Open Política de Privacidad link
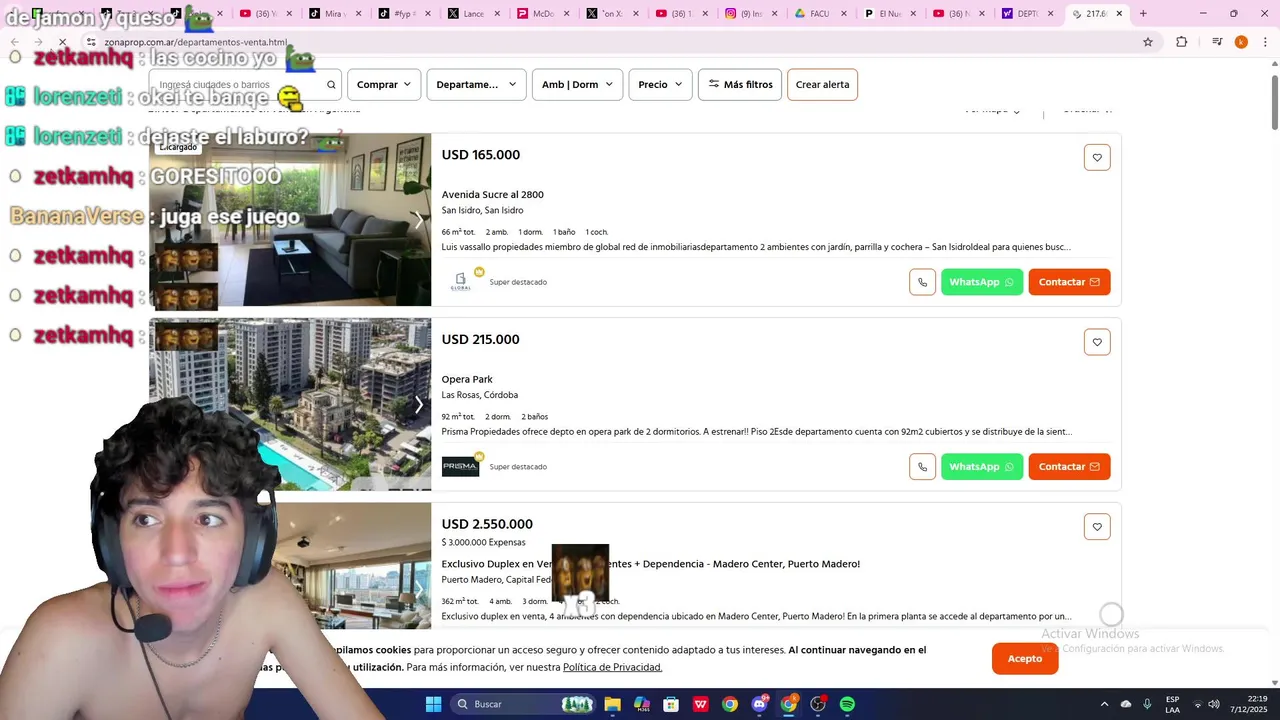The height and width of the screenshot is (720, 1280). (612, 667)
